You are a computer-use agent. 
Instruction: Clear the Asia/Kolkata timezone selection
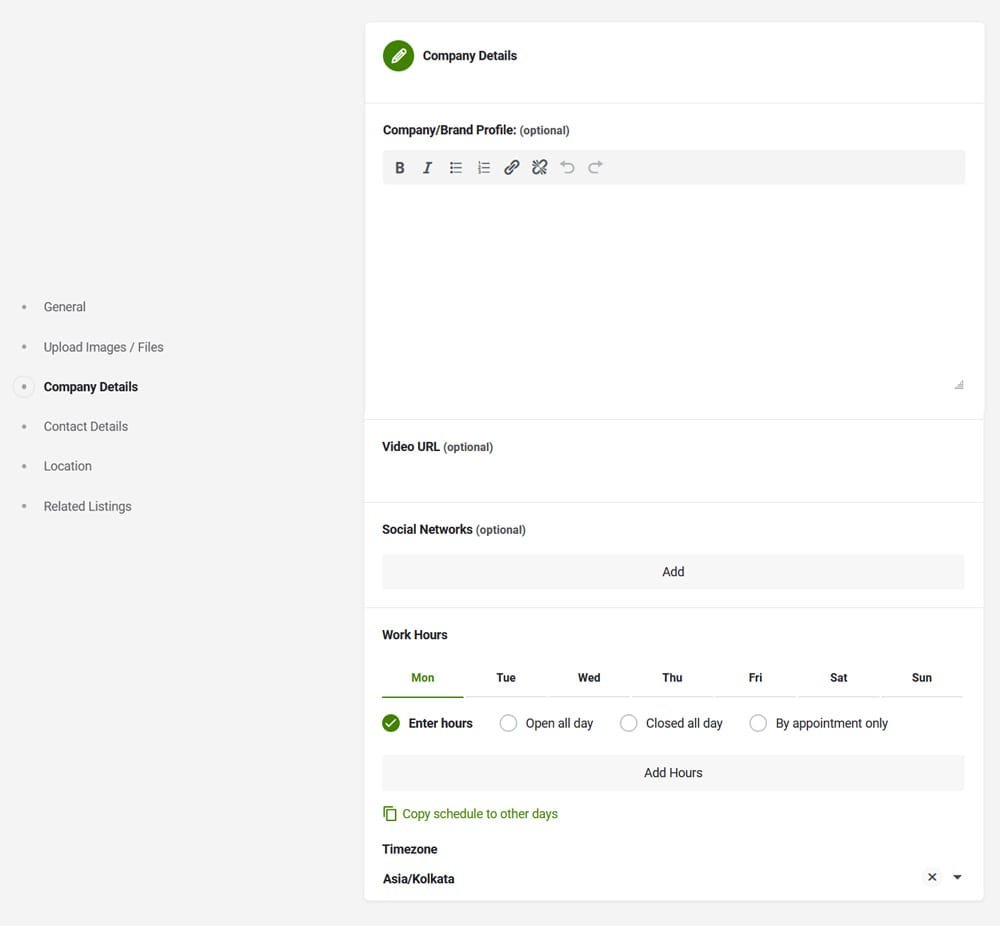tap(932, 877)
